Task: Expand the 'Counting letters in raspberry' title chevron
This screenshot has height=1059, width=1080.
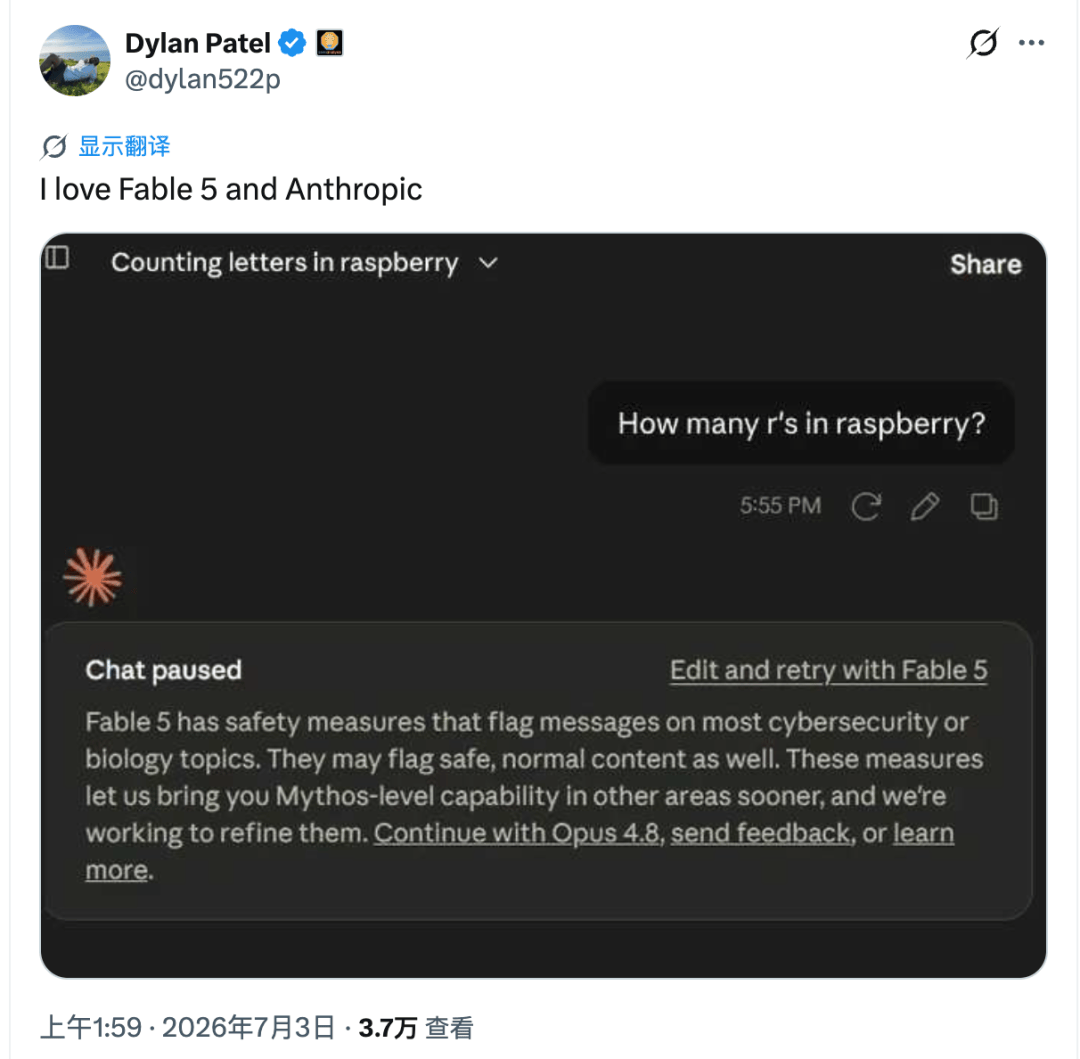Action: 488,263
